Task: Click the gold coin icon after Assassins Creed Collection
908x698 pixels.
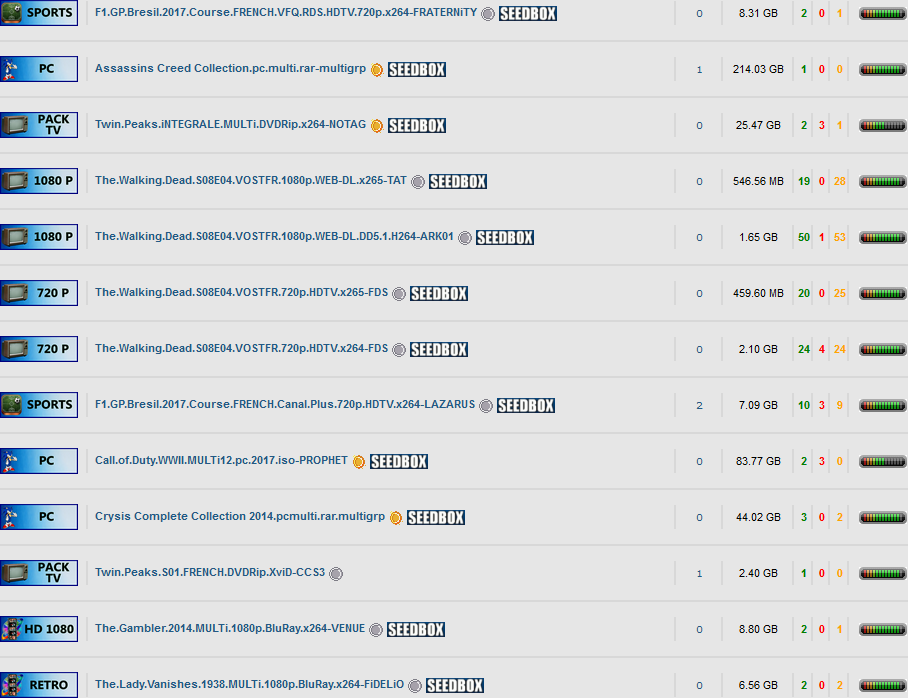Action: (x=377, y=70)
